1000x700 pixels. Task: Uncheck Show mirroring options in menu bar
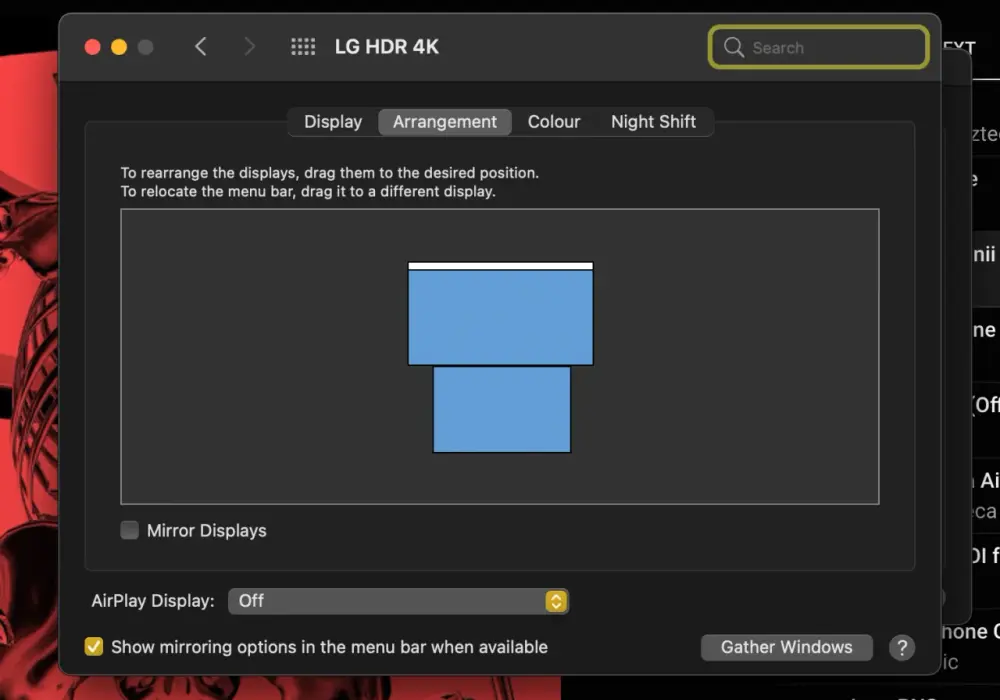pyautogui.click(x=94, y=646)
